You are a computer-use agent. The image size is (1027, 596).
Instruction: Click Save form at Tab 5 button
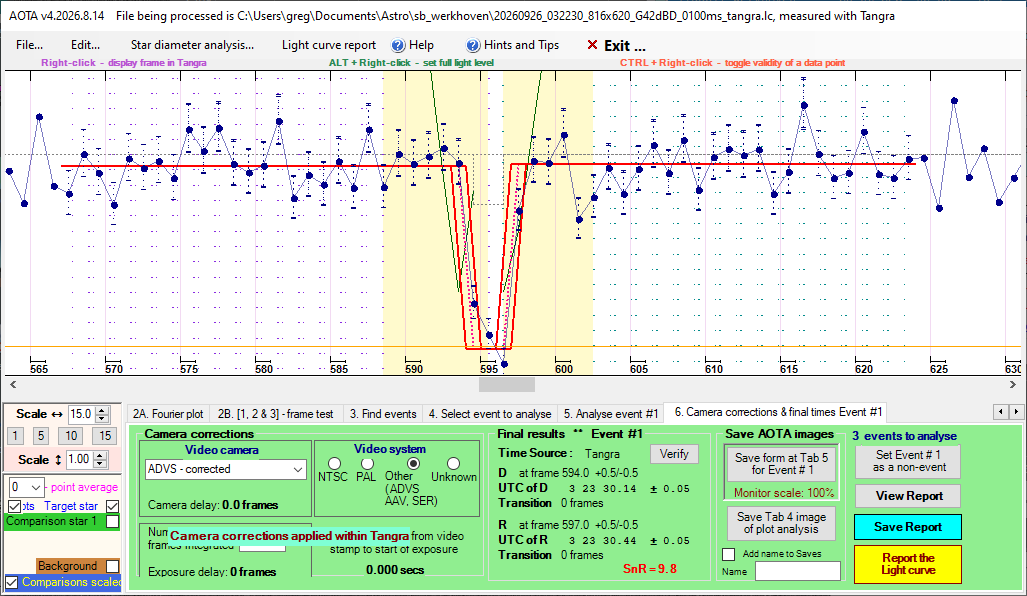tap(781, 464)
